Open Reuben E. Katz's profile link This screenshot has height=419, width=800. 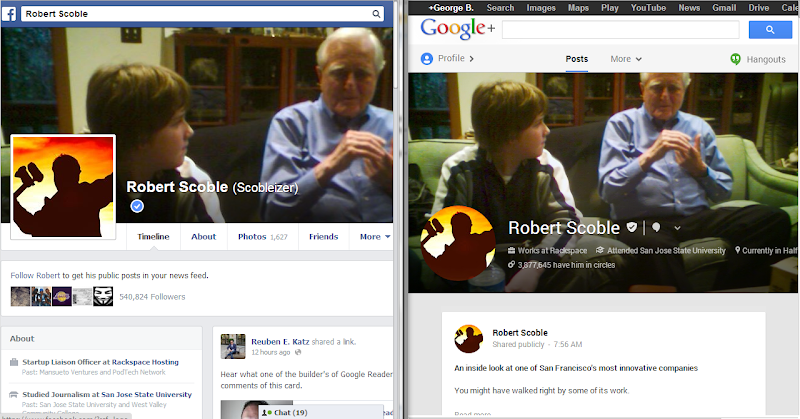pyautogui.click(x=280, y=341)
